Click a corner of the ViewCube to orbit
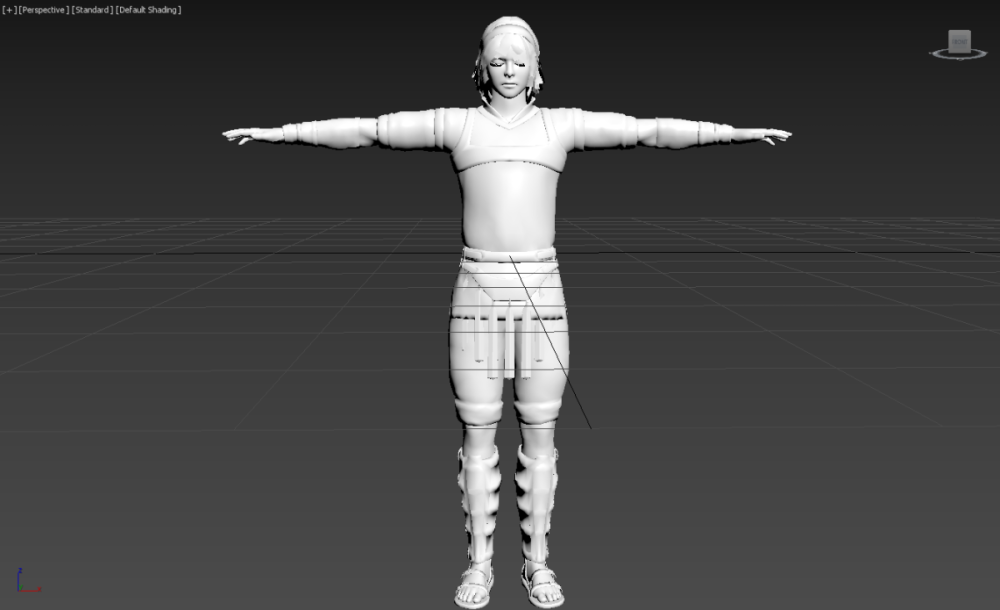The image size is (1000, 610). click(971, 30)
